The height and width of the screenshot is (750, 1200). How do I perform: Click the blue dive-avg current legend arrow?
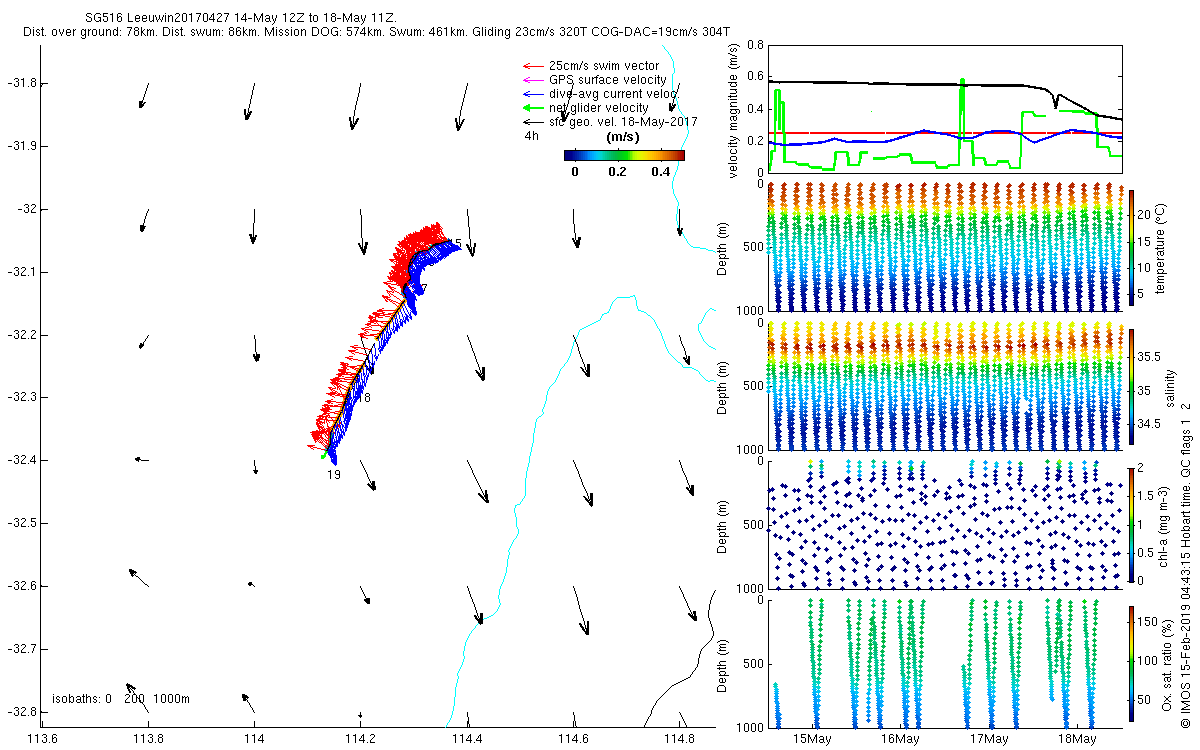tap(532, 94)
